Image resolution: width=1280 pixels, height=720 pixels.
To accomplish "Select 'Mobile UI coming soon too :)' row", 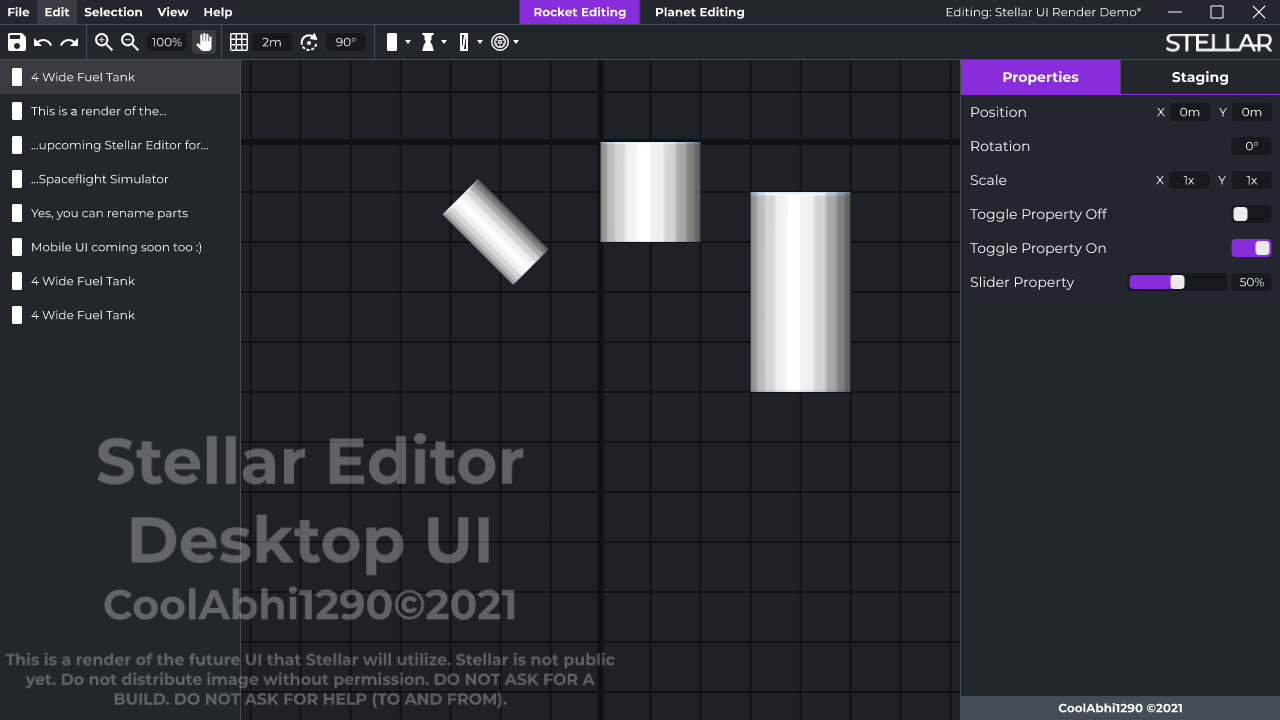I will coord(120,247).
